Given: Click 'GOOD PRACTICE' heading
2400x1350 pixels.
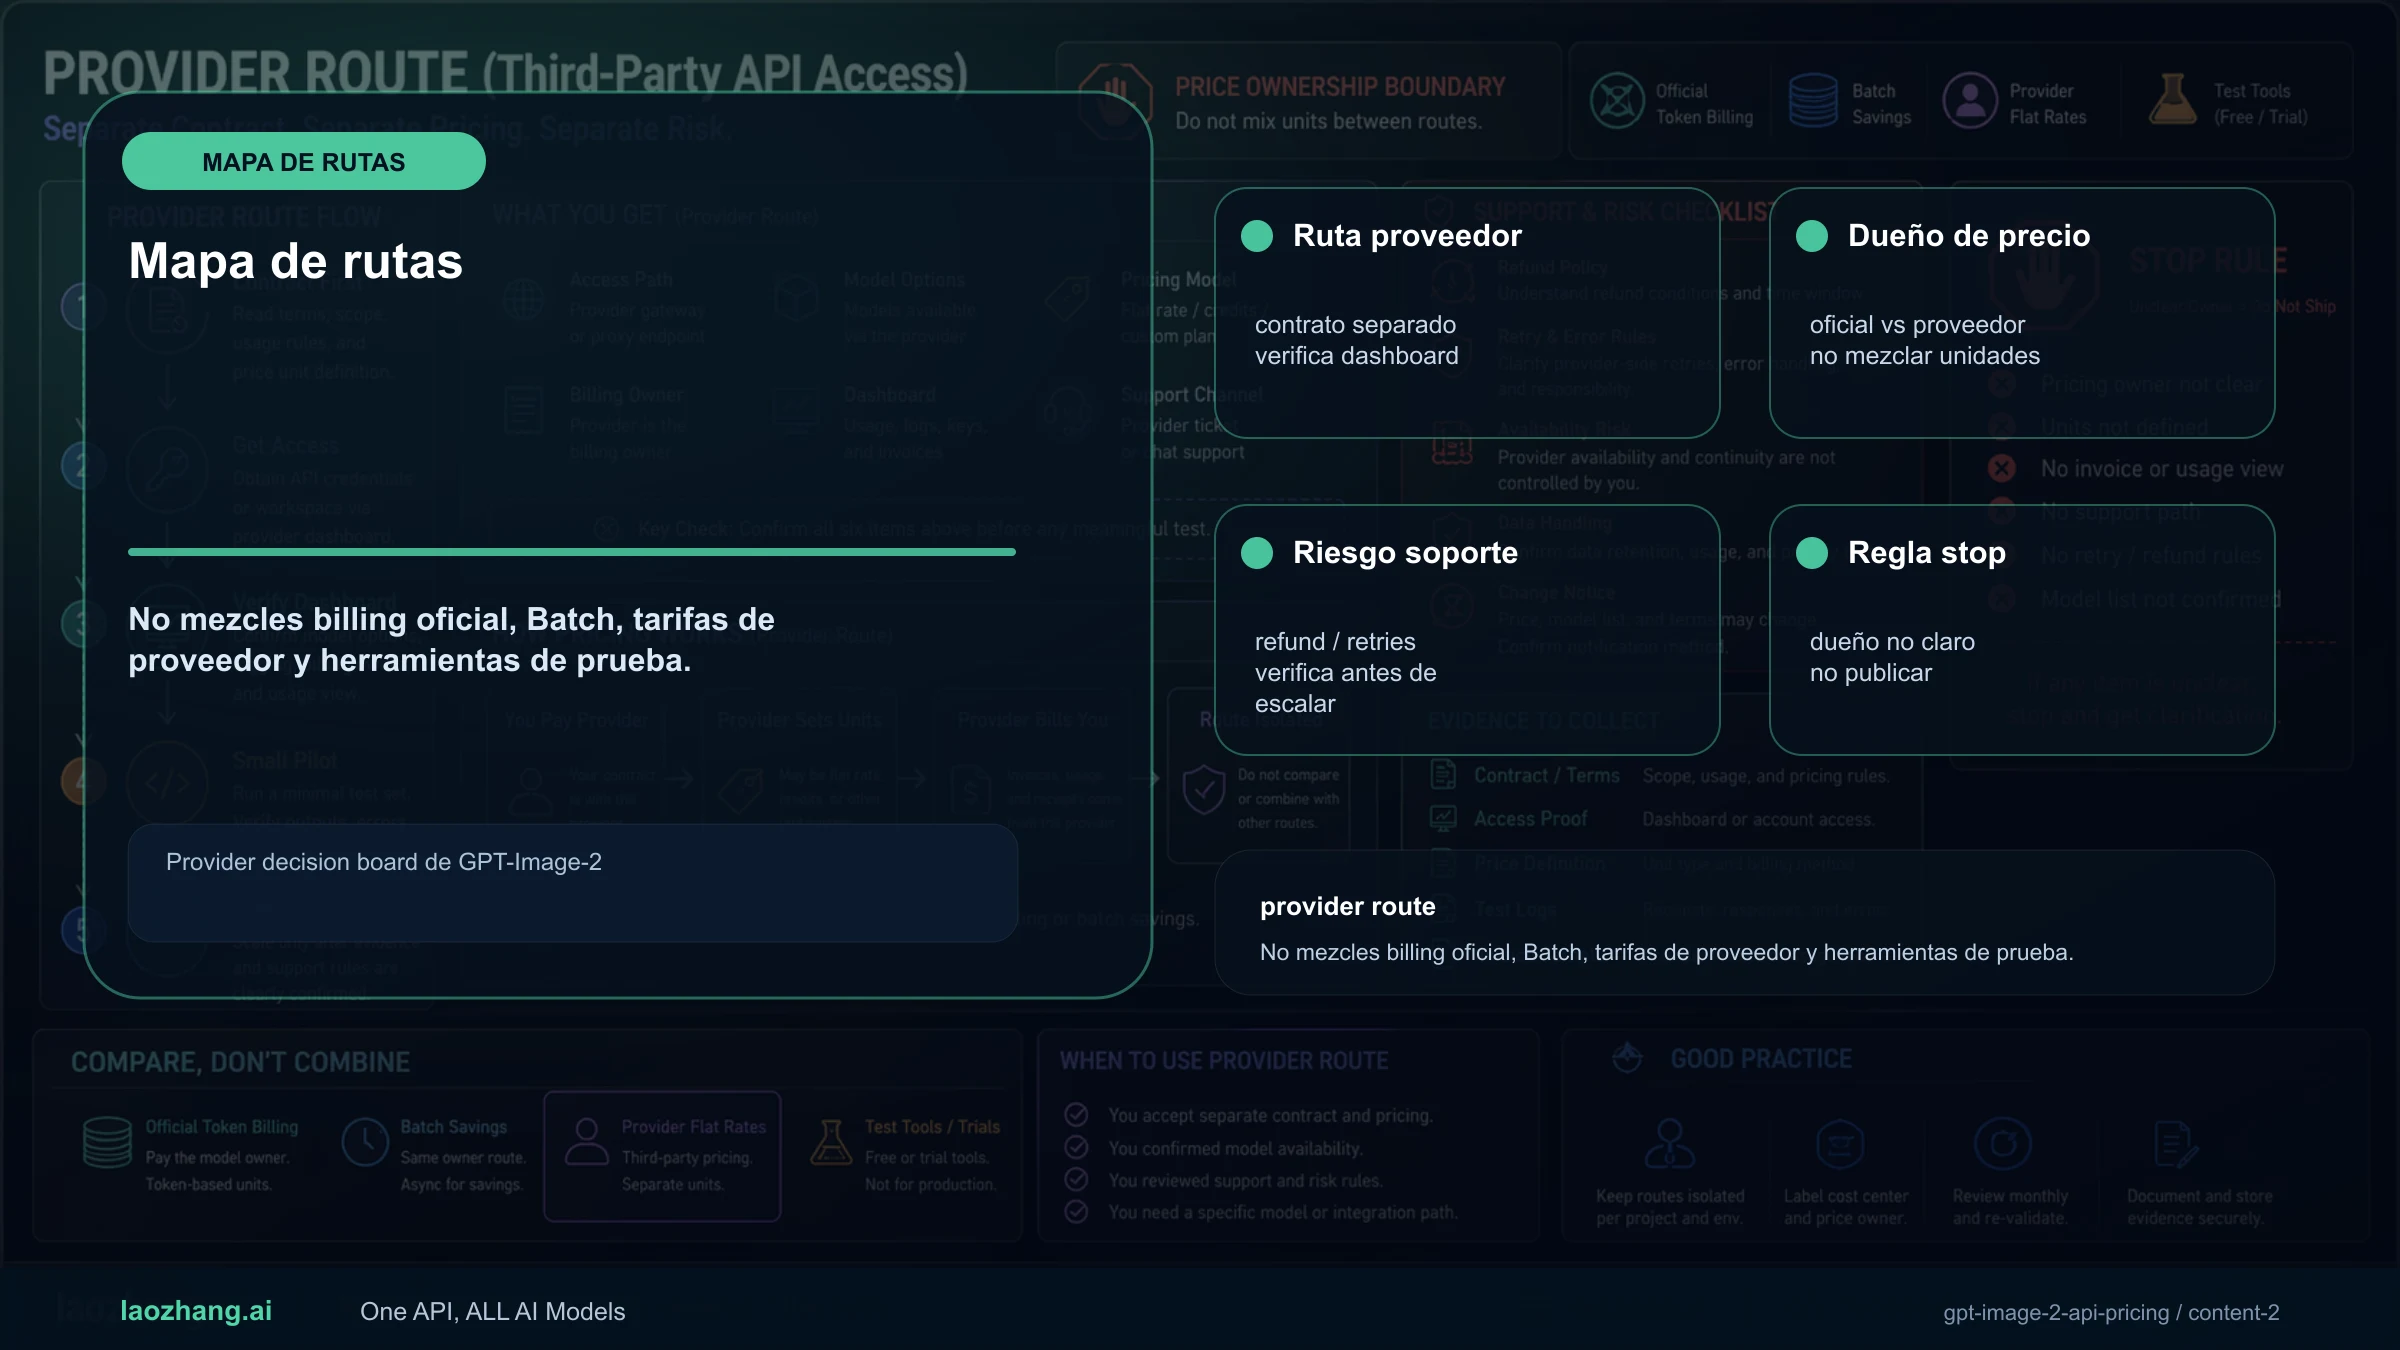Looking at the screenshot, I should [1761, 1059].
